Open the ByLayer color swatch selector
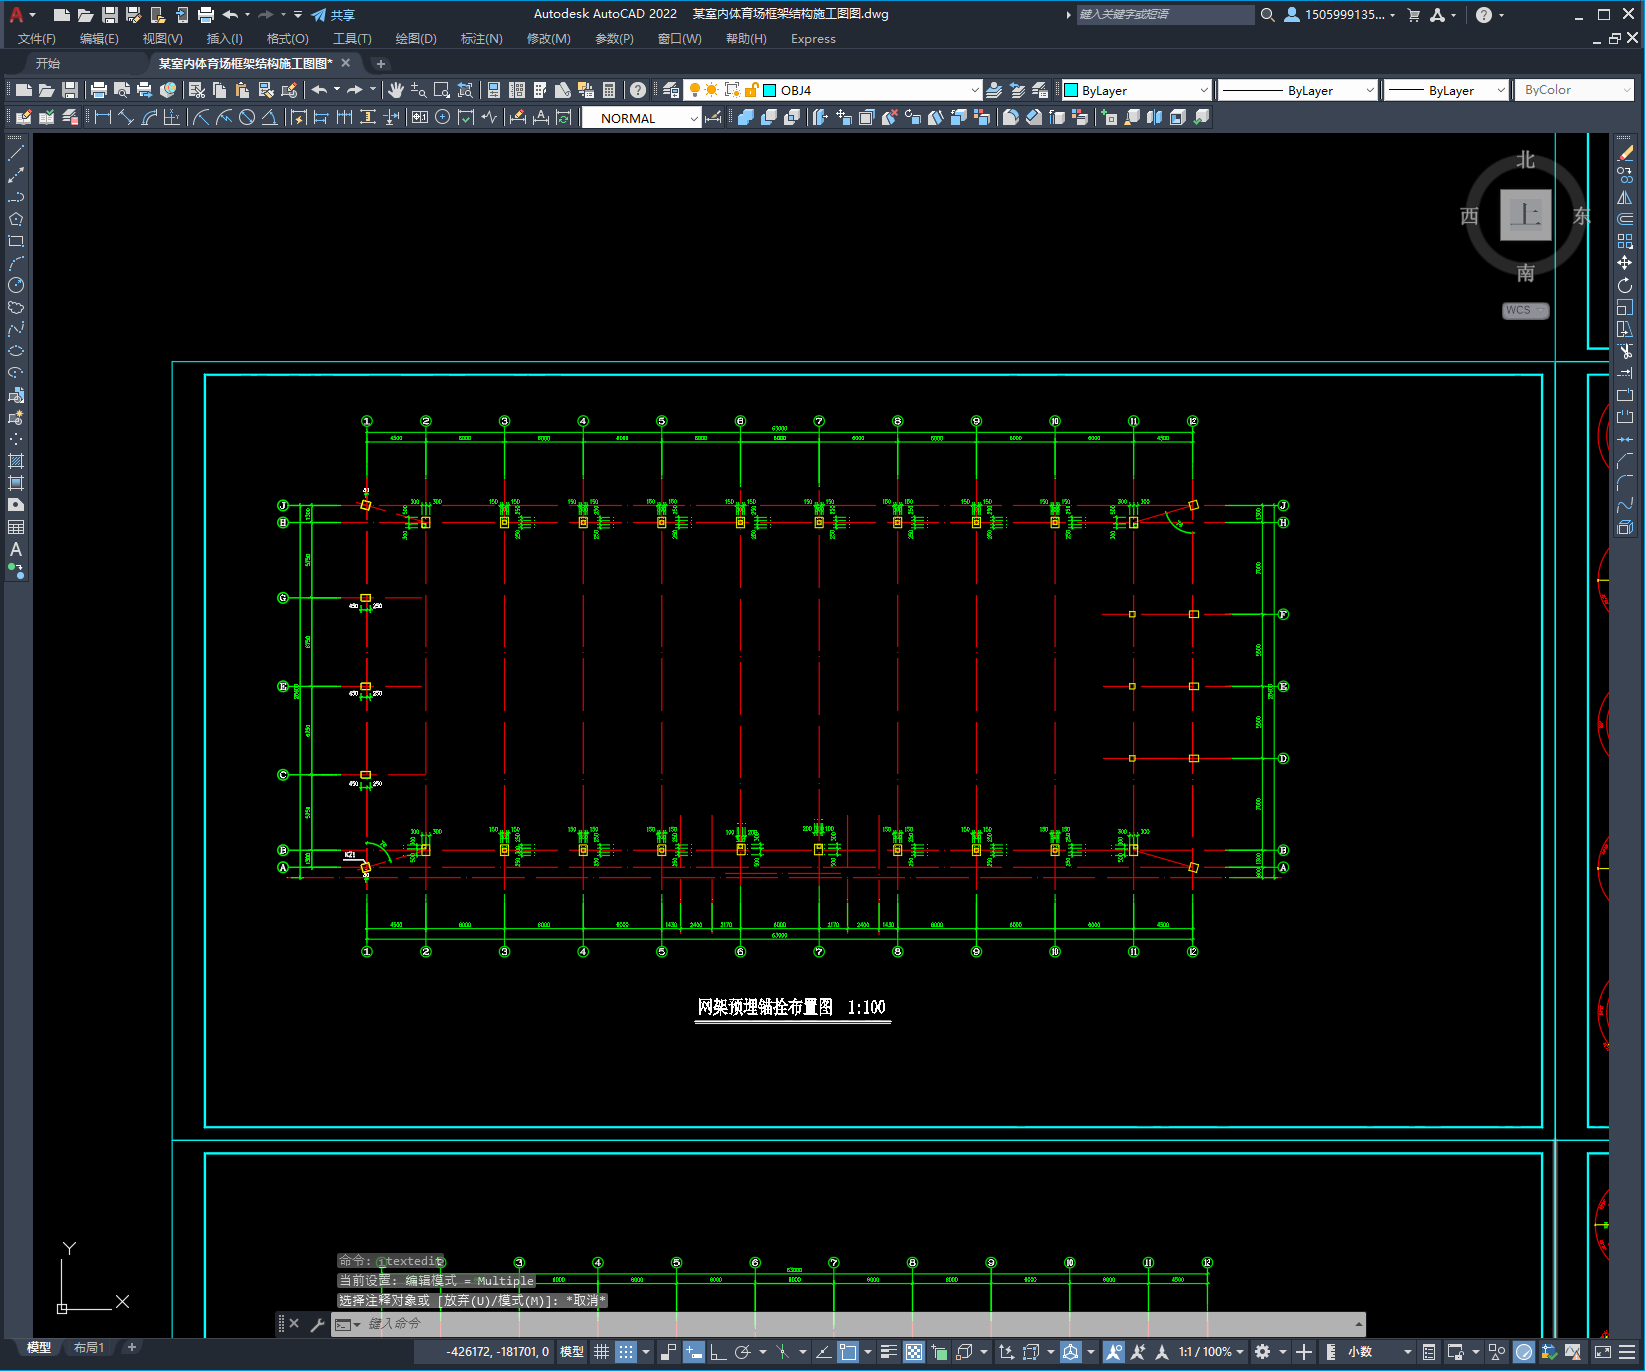Viewport: 1645px width, 1371px height. coord(1136,90)
